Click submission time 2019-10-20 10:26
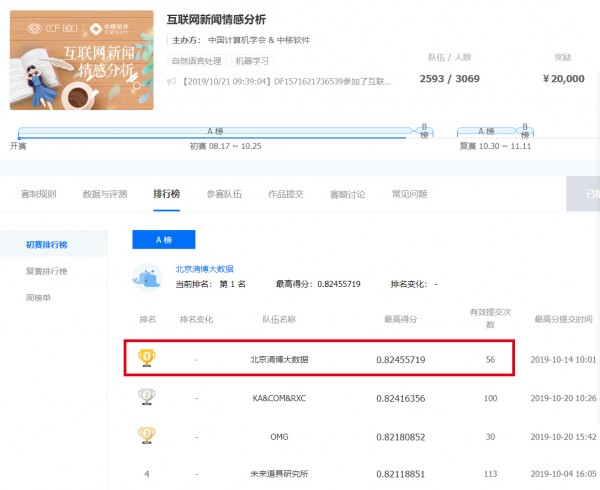This screenshot has height=490, width=600. [x=563, y=398]
